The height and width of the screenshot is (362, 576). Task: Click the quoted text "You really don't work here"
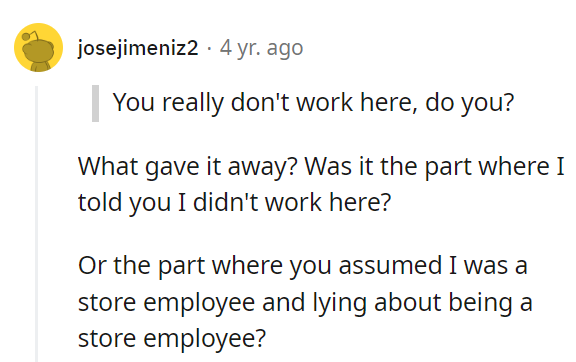point(264,103)
